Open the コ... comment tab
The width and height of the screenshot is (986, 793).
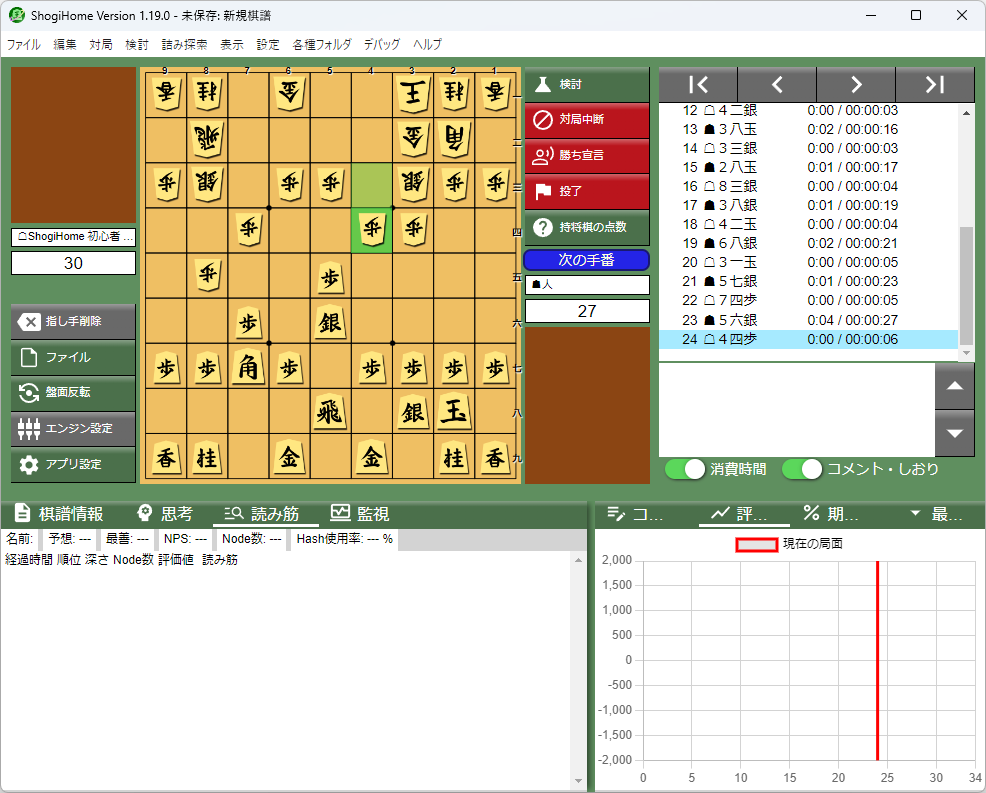coord(635,514)
